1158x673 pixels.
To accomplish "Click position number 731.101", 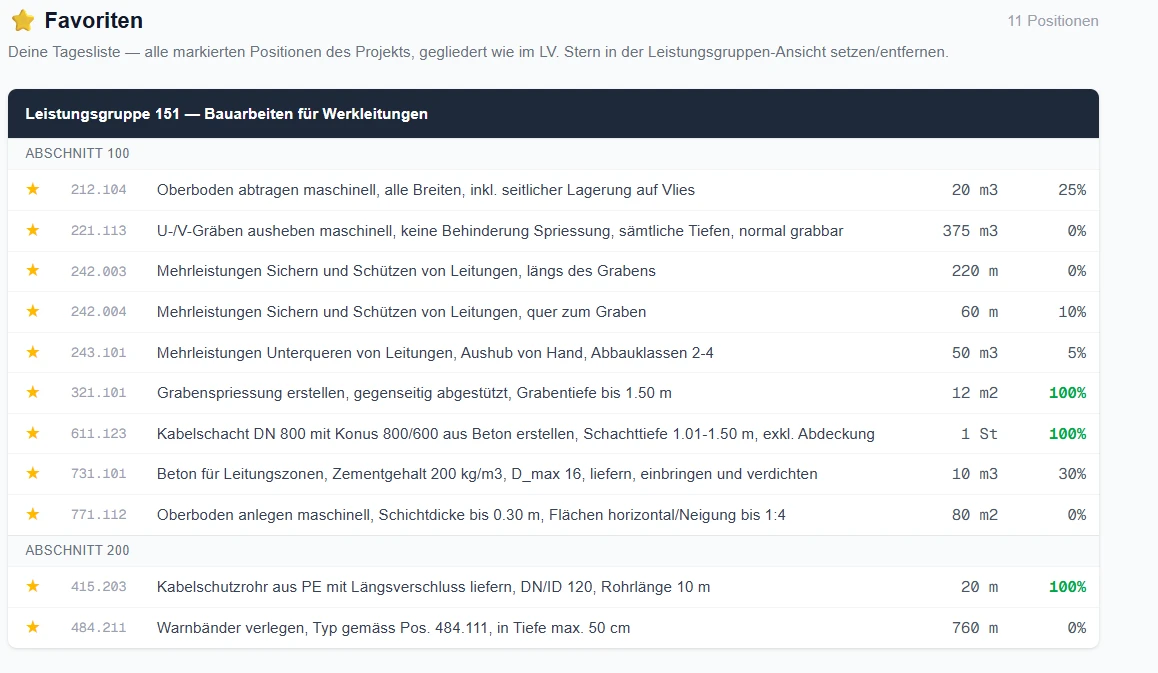I will [98, 474].
